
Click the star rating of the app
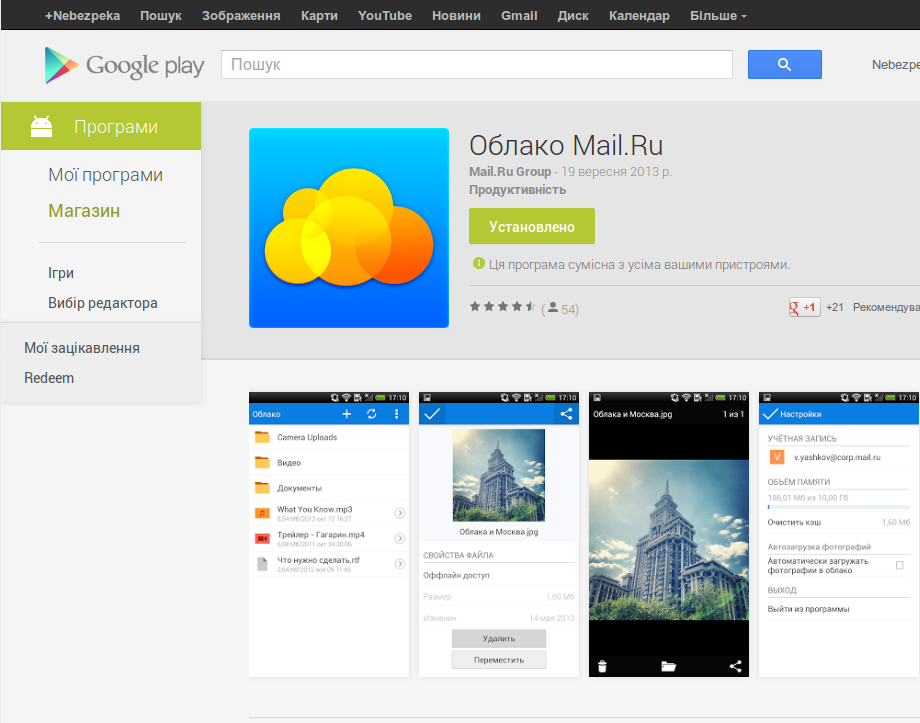pos(502,306)
